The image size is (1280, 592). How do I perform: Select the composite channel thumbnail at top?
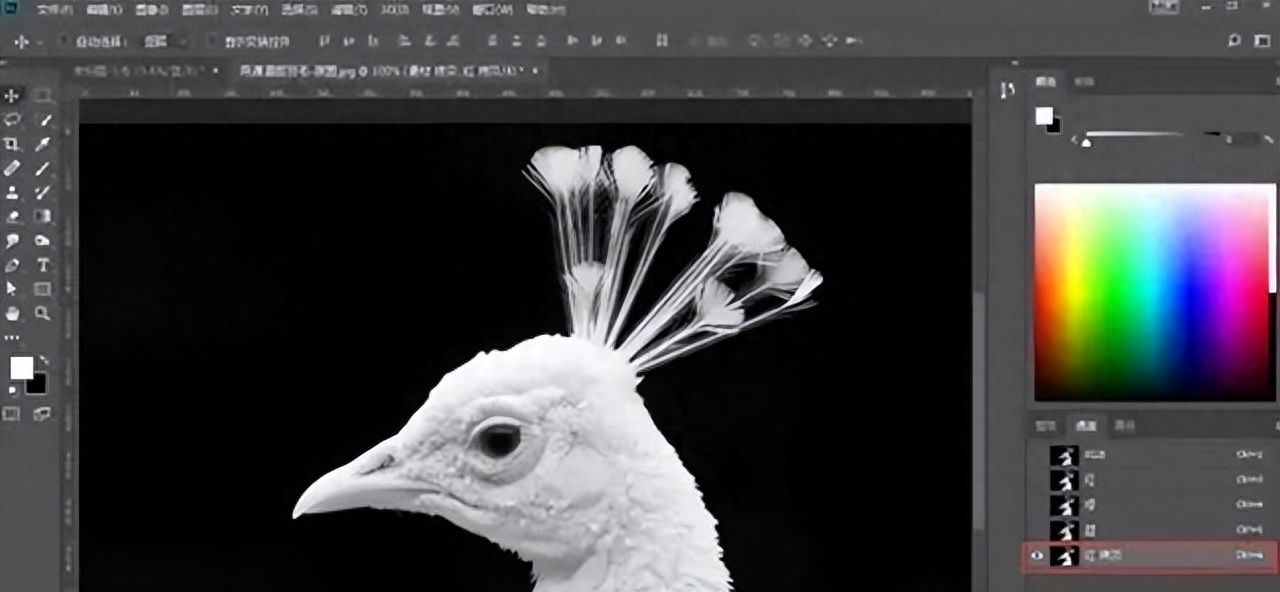click(x=1064, y=455)
